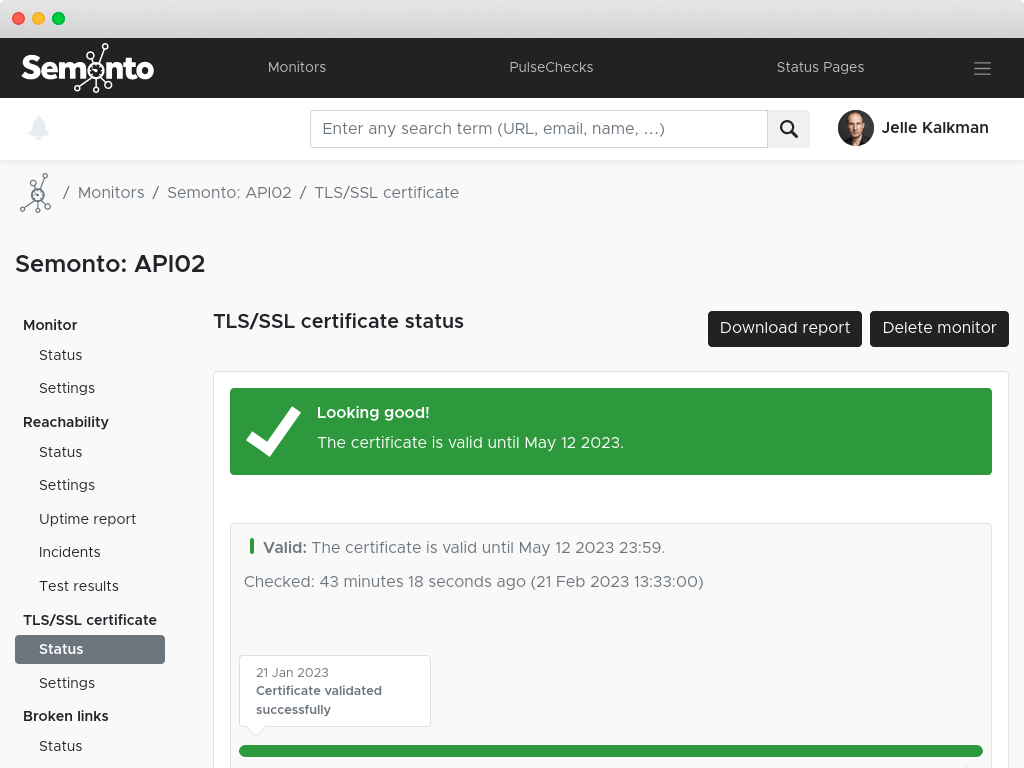Click the green certificate validity timeline bar

click(x=611, y=750)
